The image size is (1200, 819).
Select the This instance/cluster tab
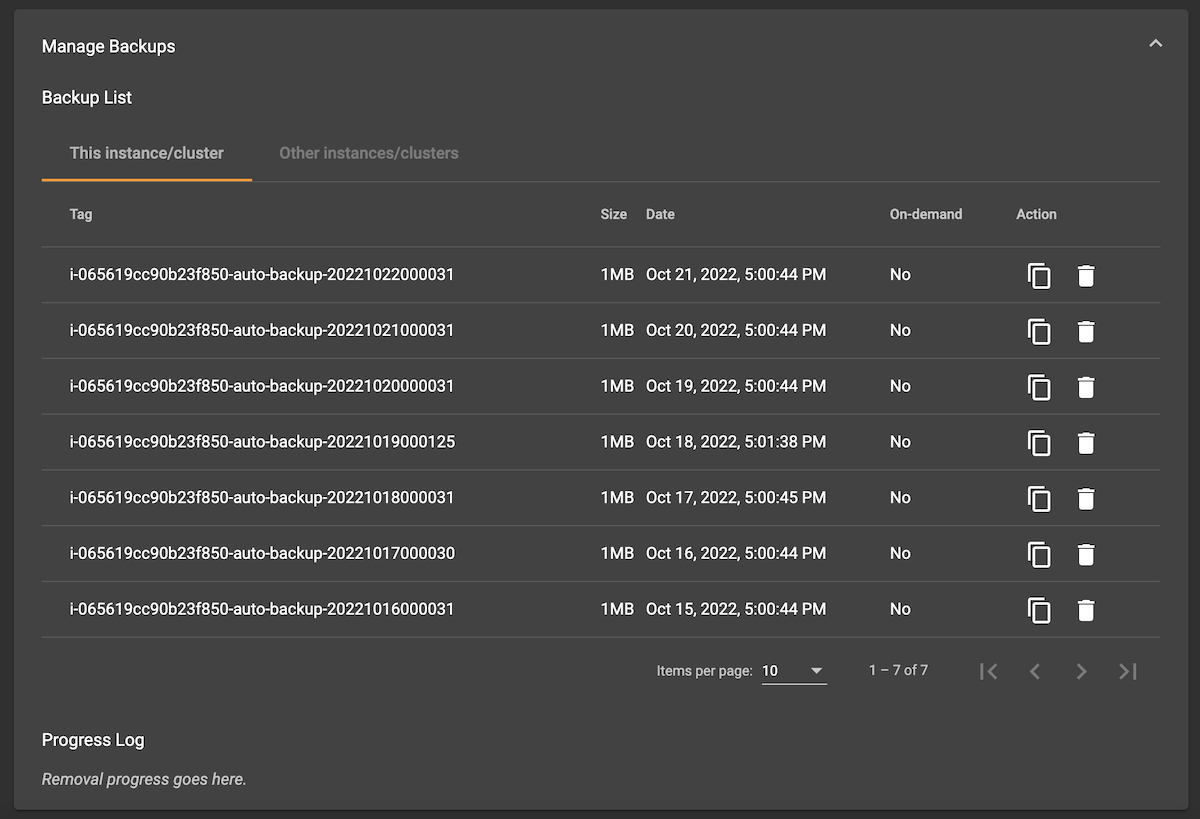[146, 153]
